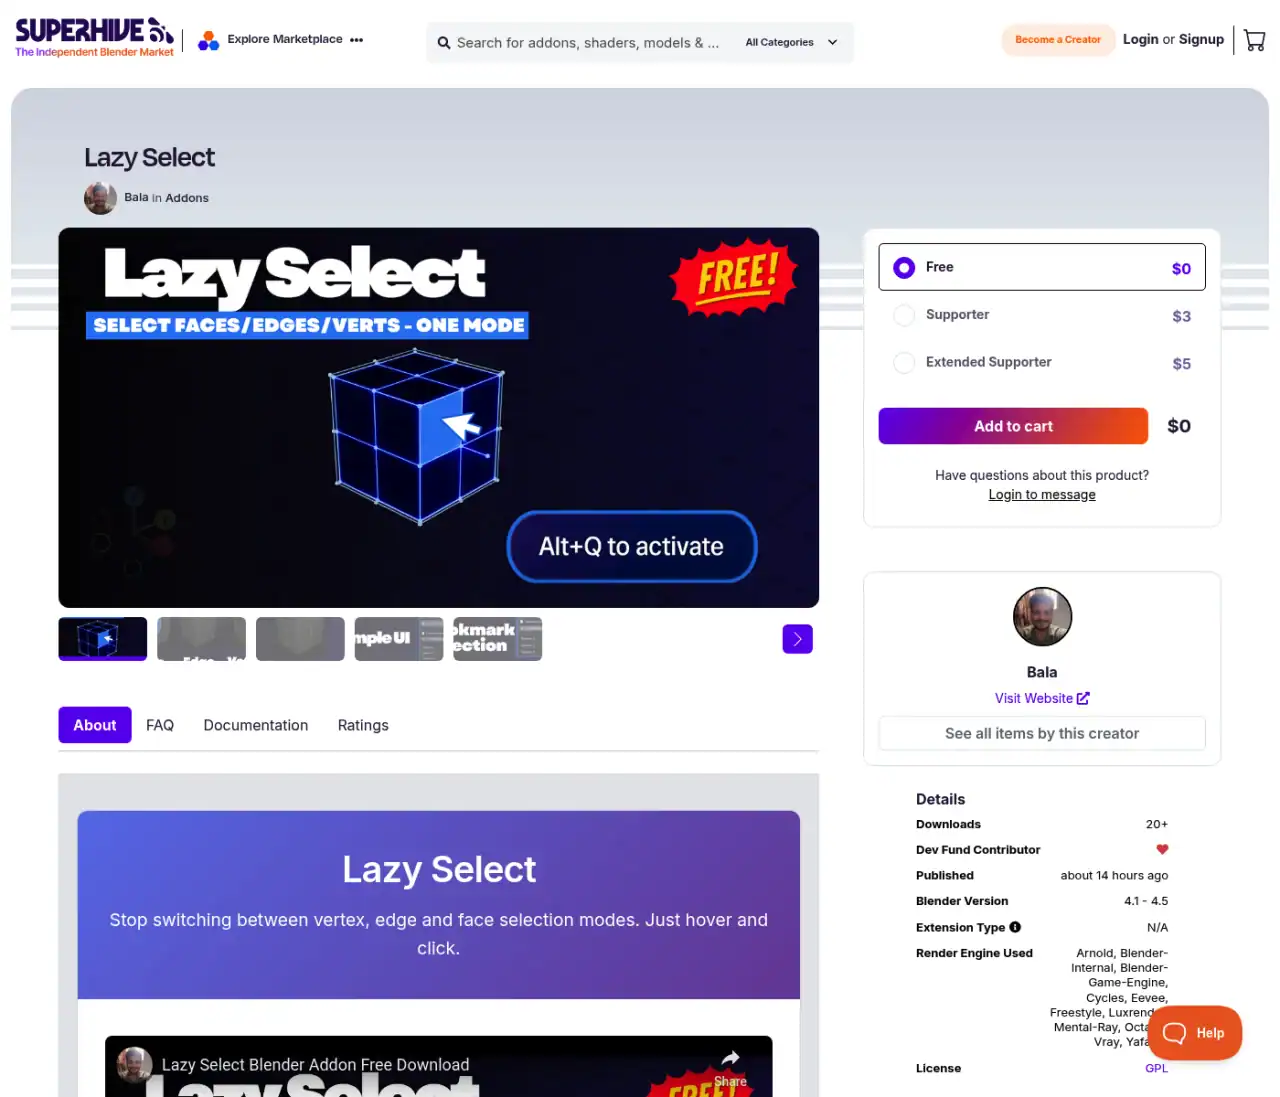The image size is (1280, 1097).
Task: Switch to the Documentation tab
Action: [256, 725]
